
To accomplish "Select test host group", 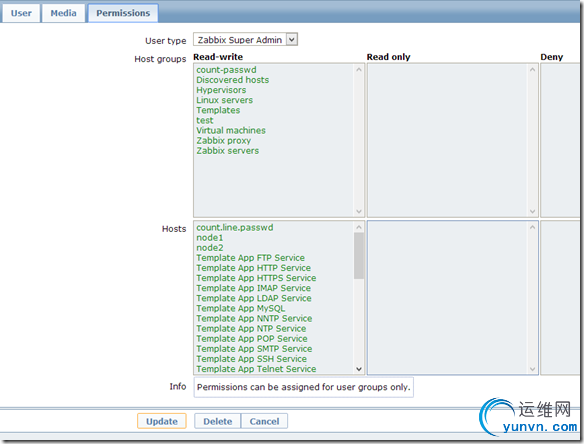I will tap(205, 120).
